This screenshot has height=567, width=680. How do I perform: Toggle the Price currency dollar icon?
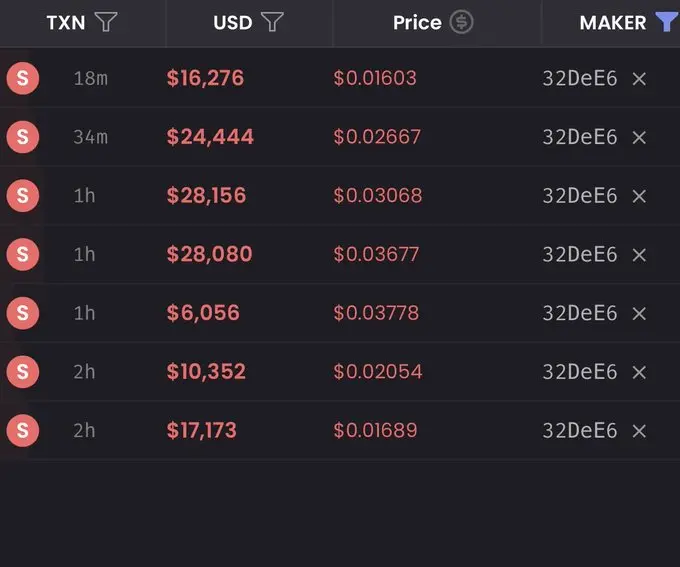tap(461, 22)
